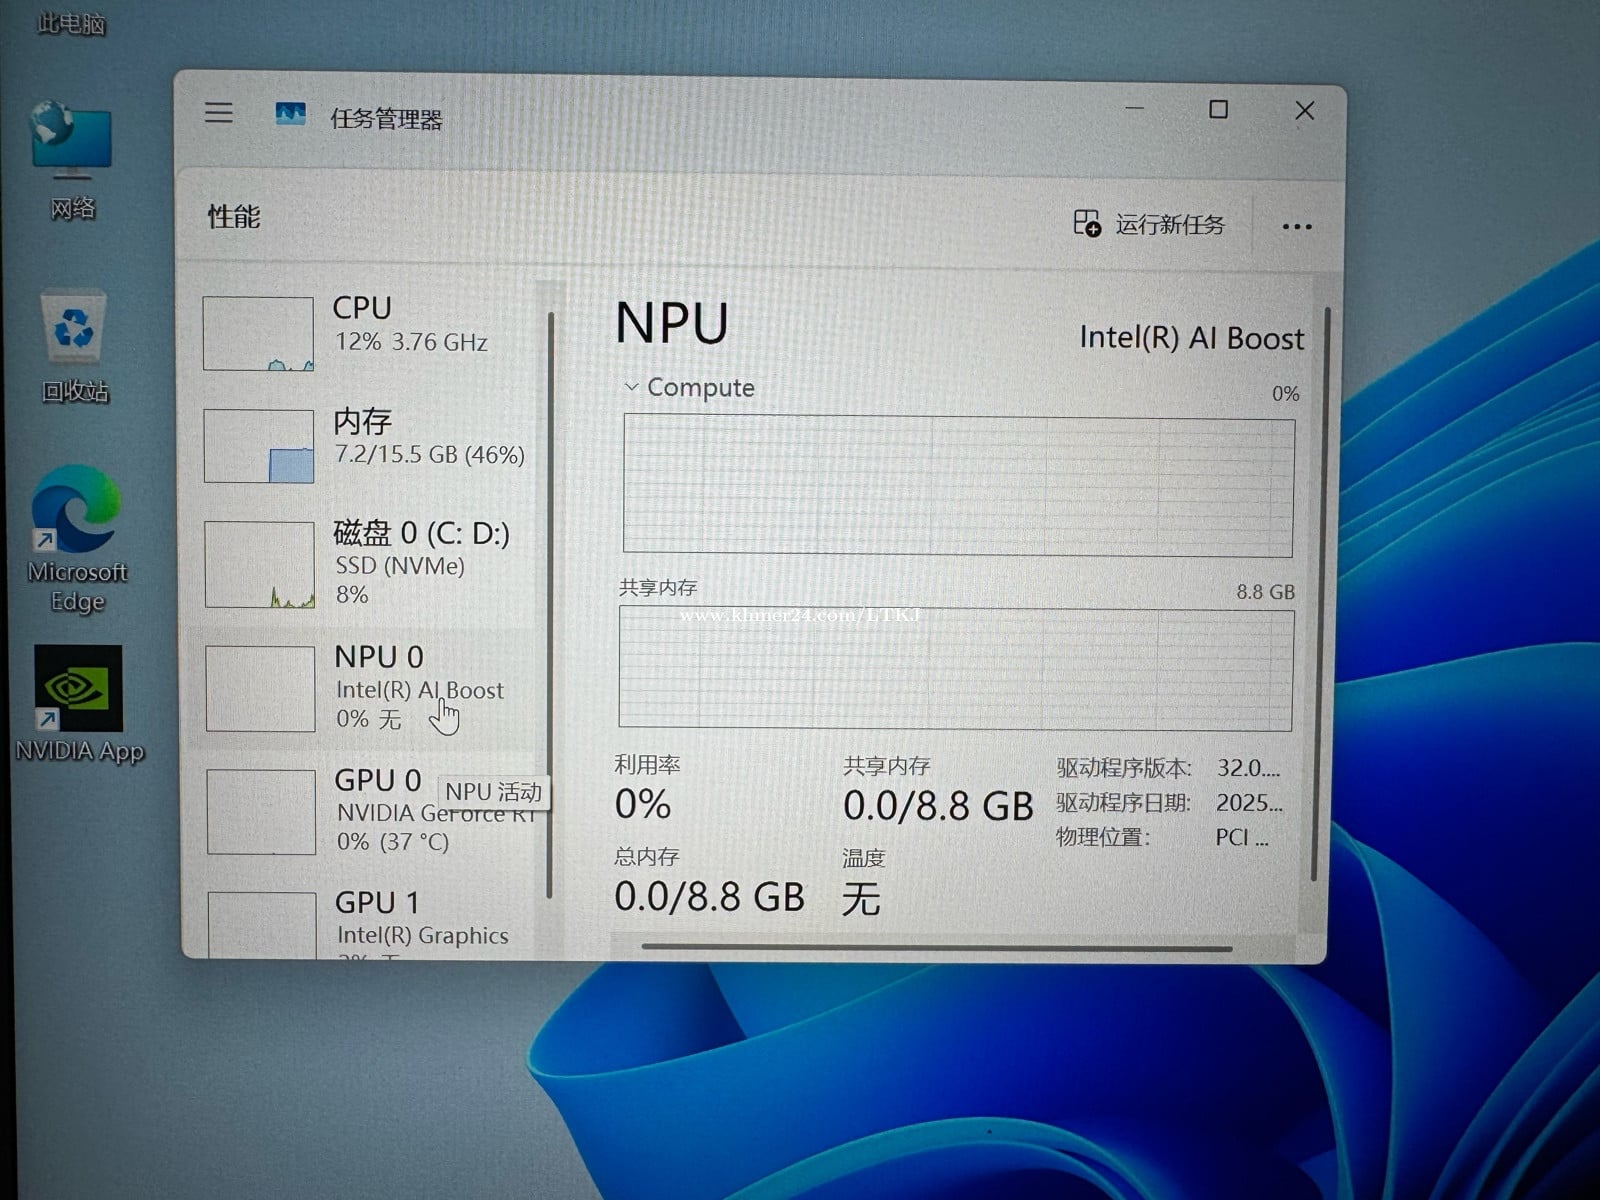
Task: Maximize the 任务管理器 window
Action: (x=1218, y=109)
